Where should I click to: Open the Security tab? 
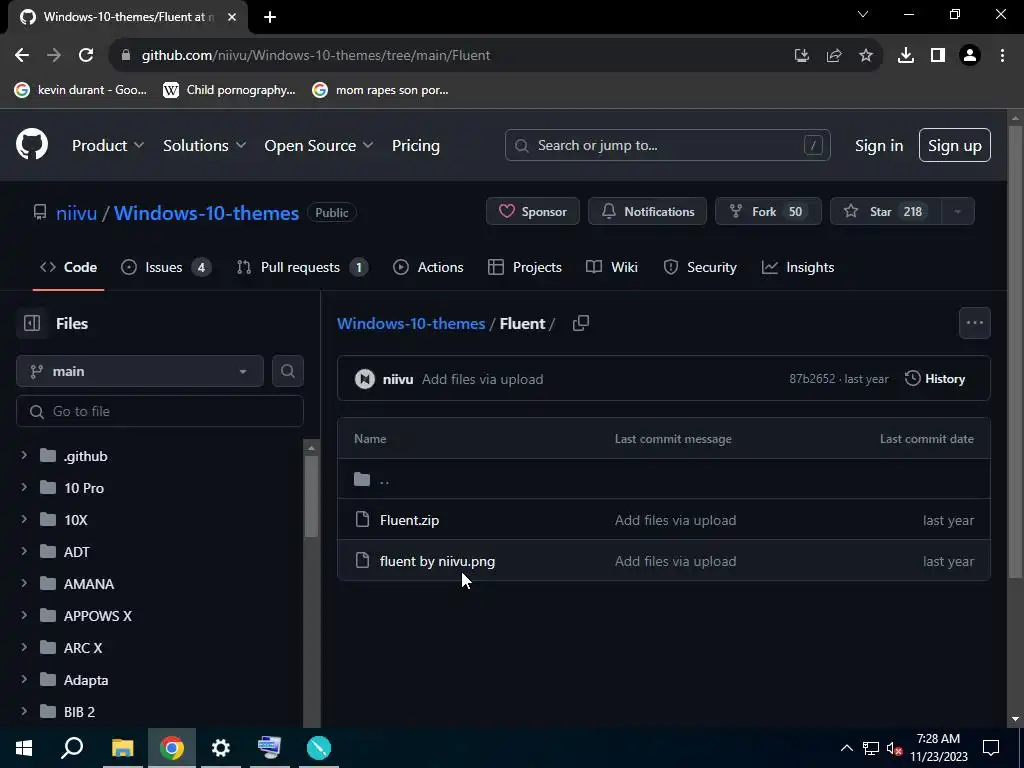[x=699, y=267]
